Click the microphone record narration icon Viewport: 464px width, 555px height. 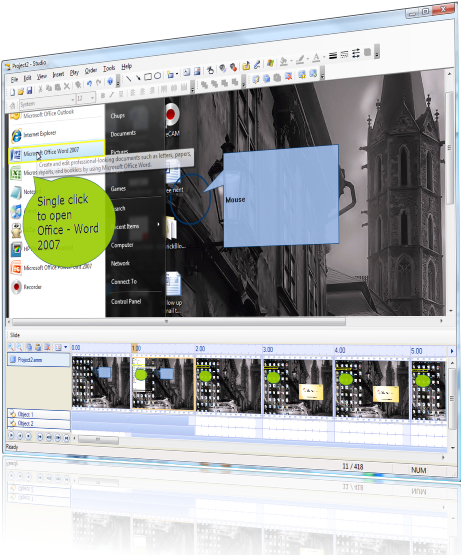[x=257, y=64]
